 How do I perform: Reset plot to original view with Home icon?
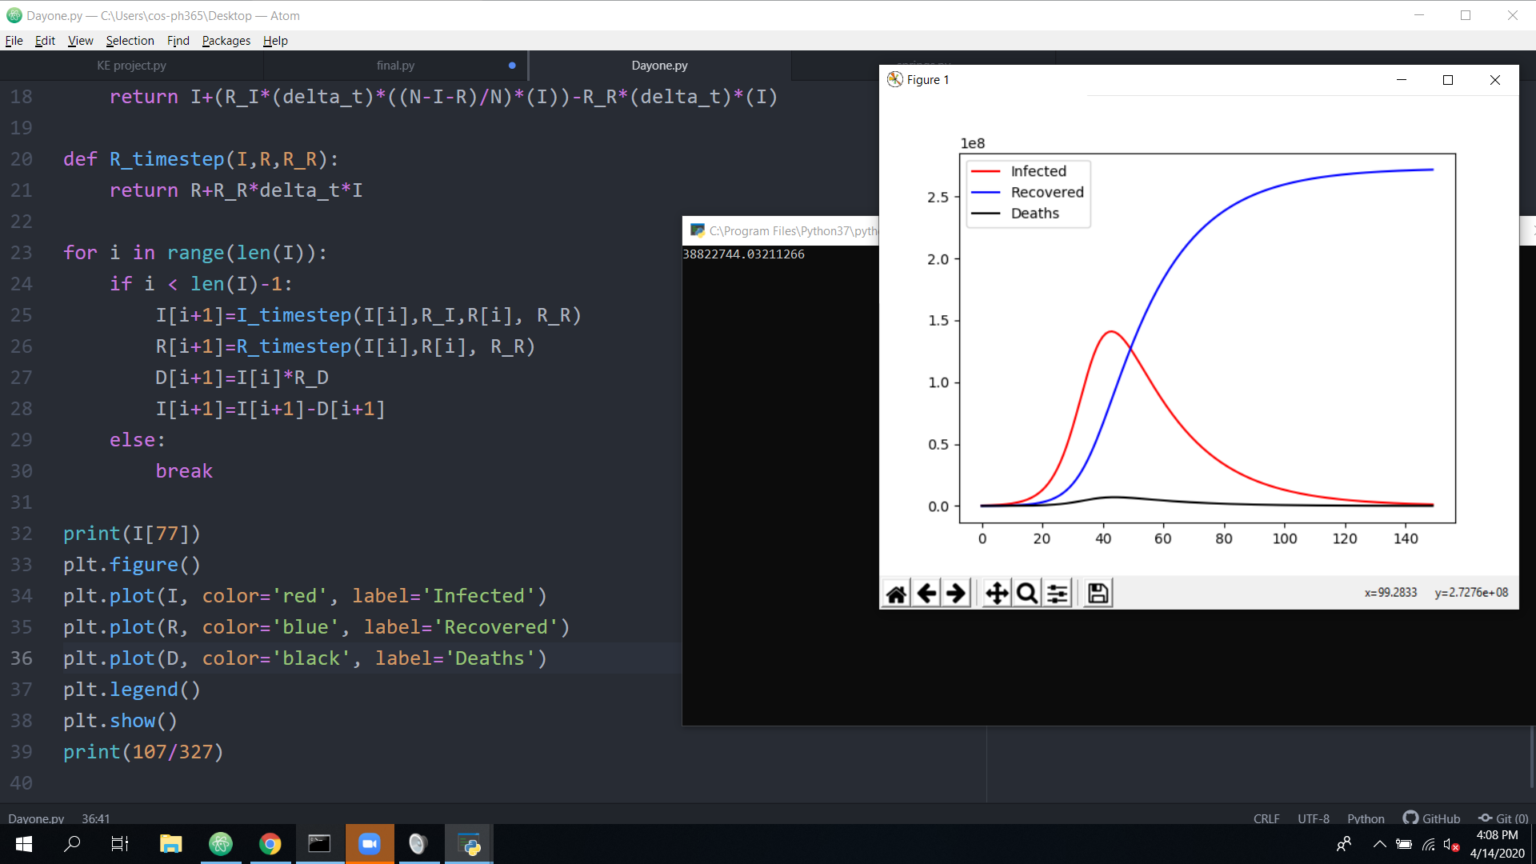coord(896,594)
